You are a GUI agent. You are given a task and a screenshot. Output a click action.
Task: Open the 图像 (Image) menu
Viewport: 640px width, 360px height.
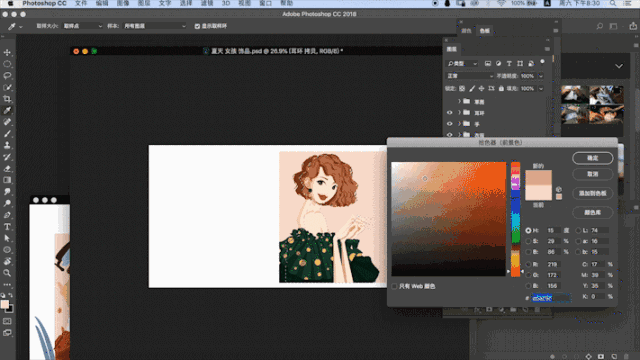123,3
